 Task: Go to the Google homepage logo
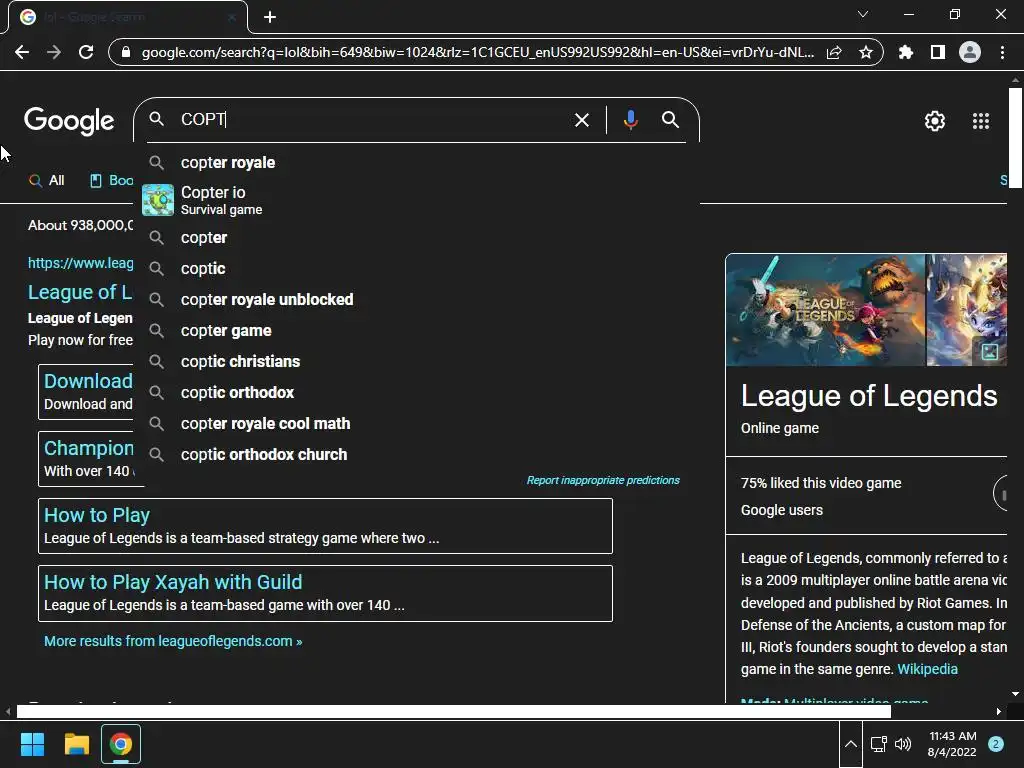(69, 121)
